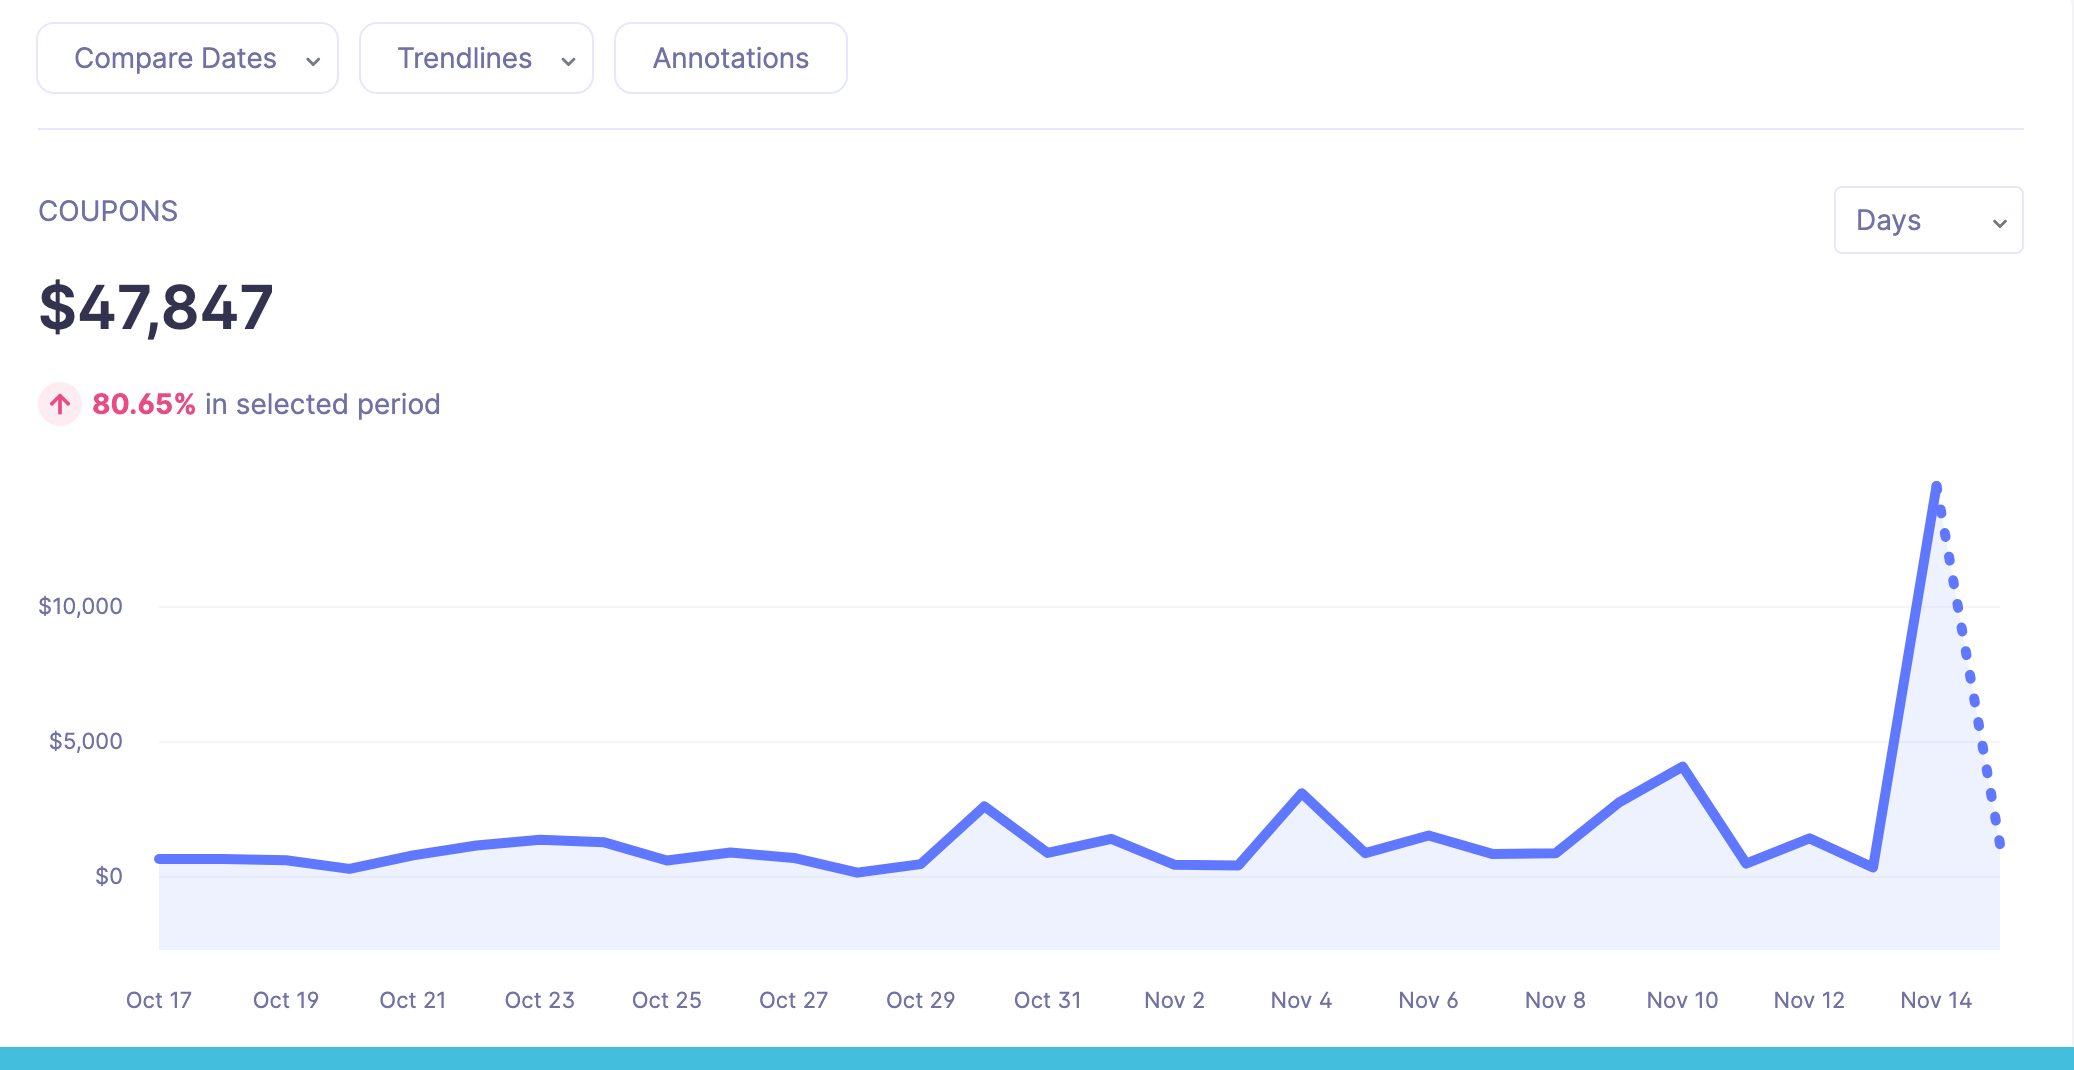Click the Nov 4 x-axis label
Screen dimensions: 2074x1070
(1302, 1000)
